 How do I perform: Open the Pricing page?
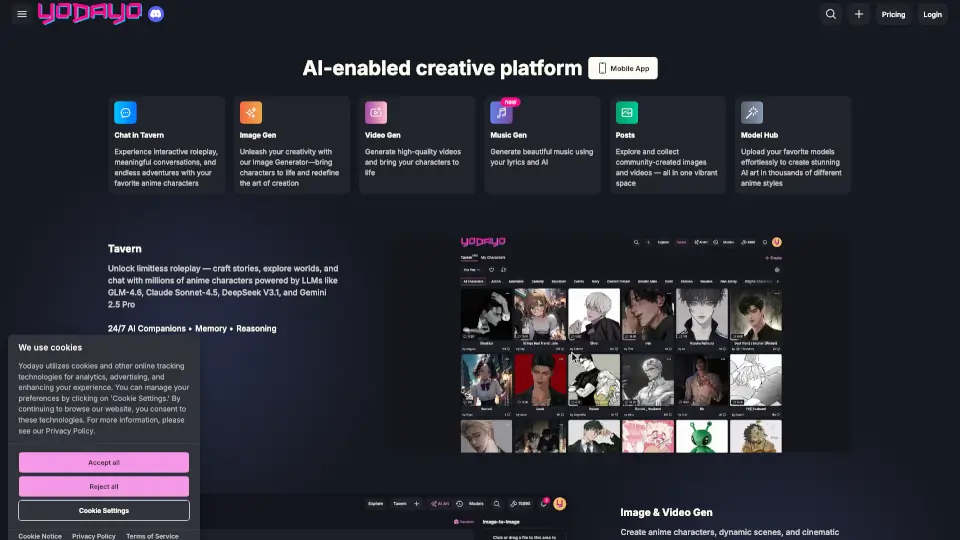[893, 14]
